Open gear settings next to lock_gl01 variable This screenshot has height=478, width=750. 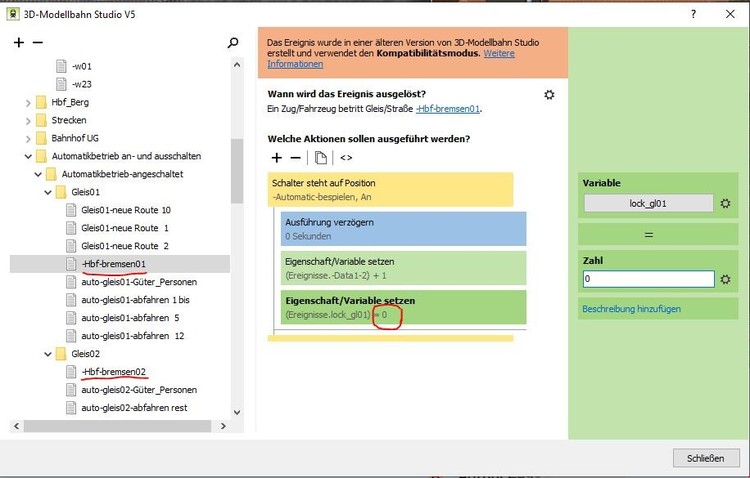click(x=726, y=203)
